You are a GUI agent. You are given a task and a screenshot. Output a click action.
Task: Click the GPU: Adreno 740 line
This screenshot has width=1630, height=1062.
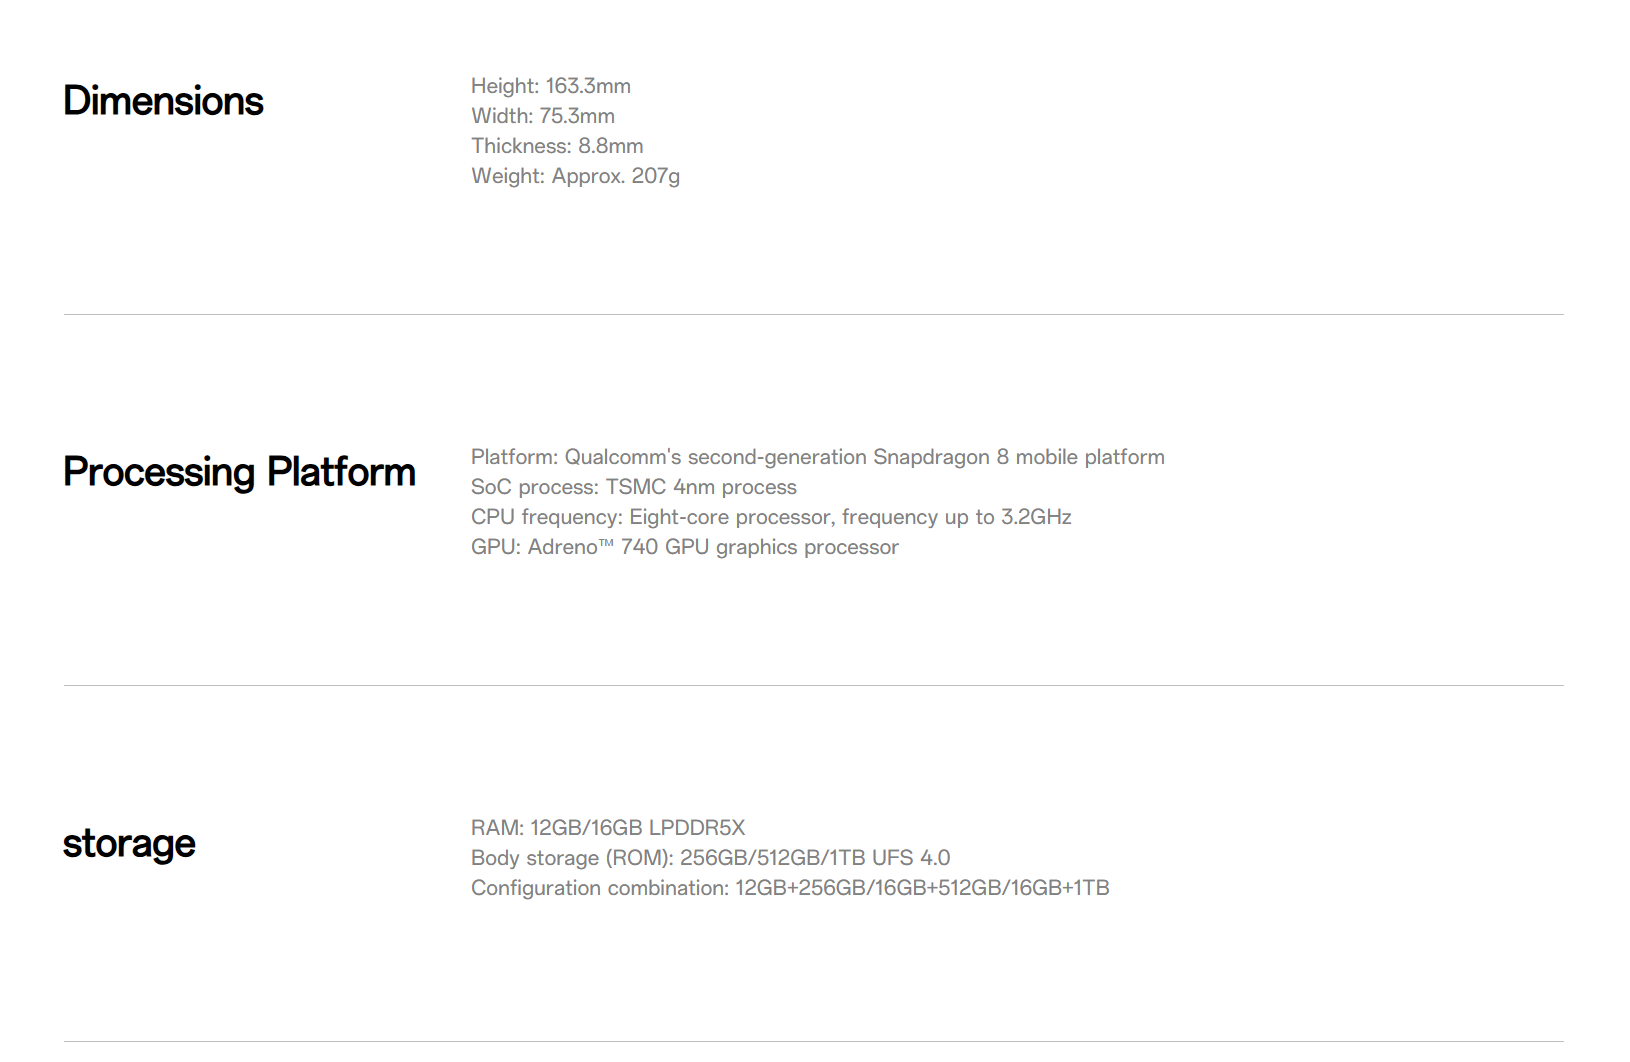pyautogui.click(x=685, y=547)
